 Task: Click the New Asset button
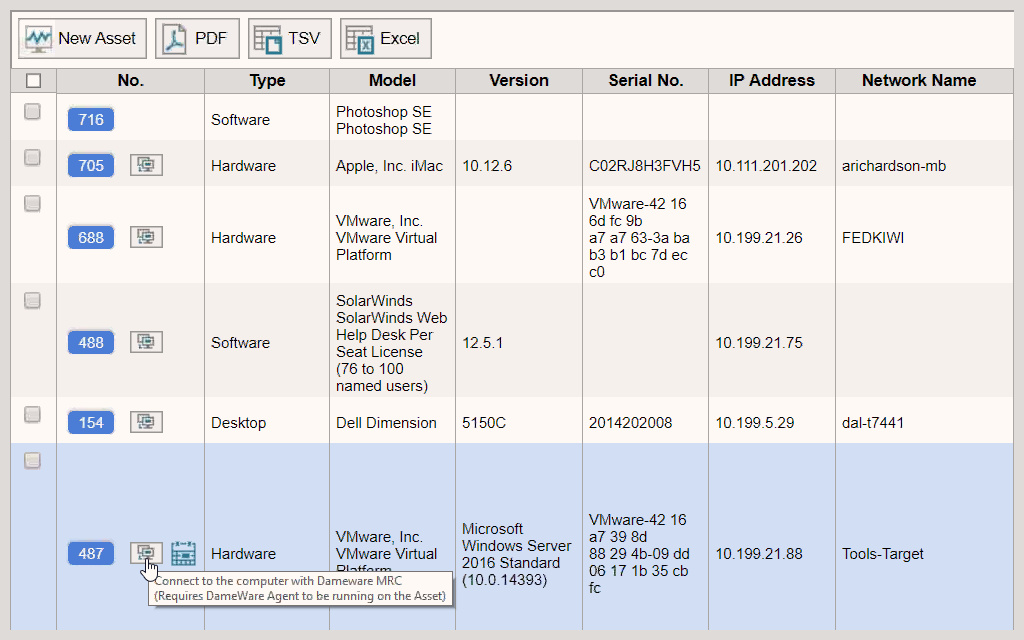[x=82, y=39]
